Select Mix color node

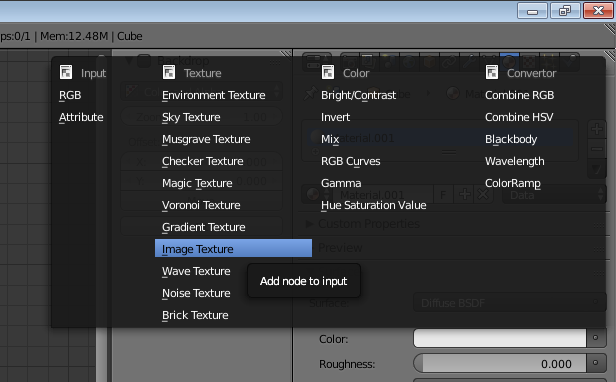[x=330, y=139]
